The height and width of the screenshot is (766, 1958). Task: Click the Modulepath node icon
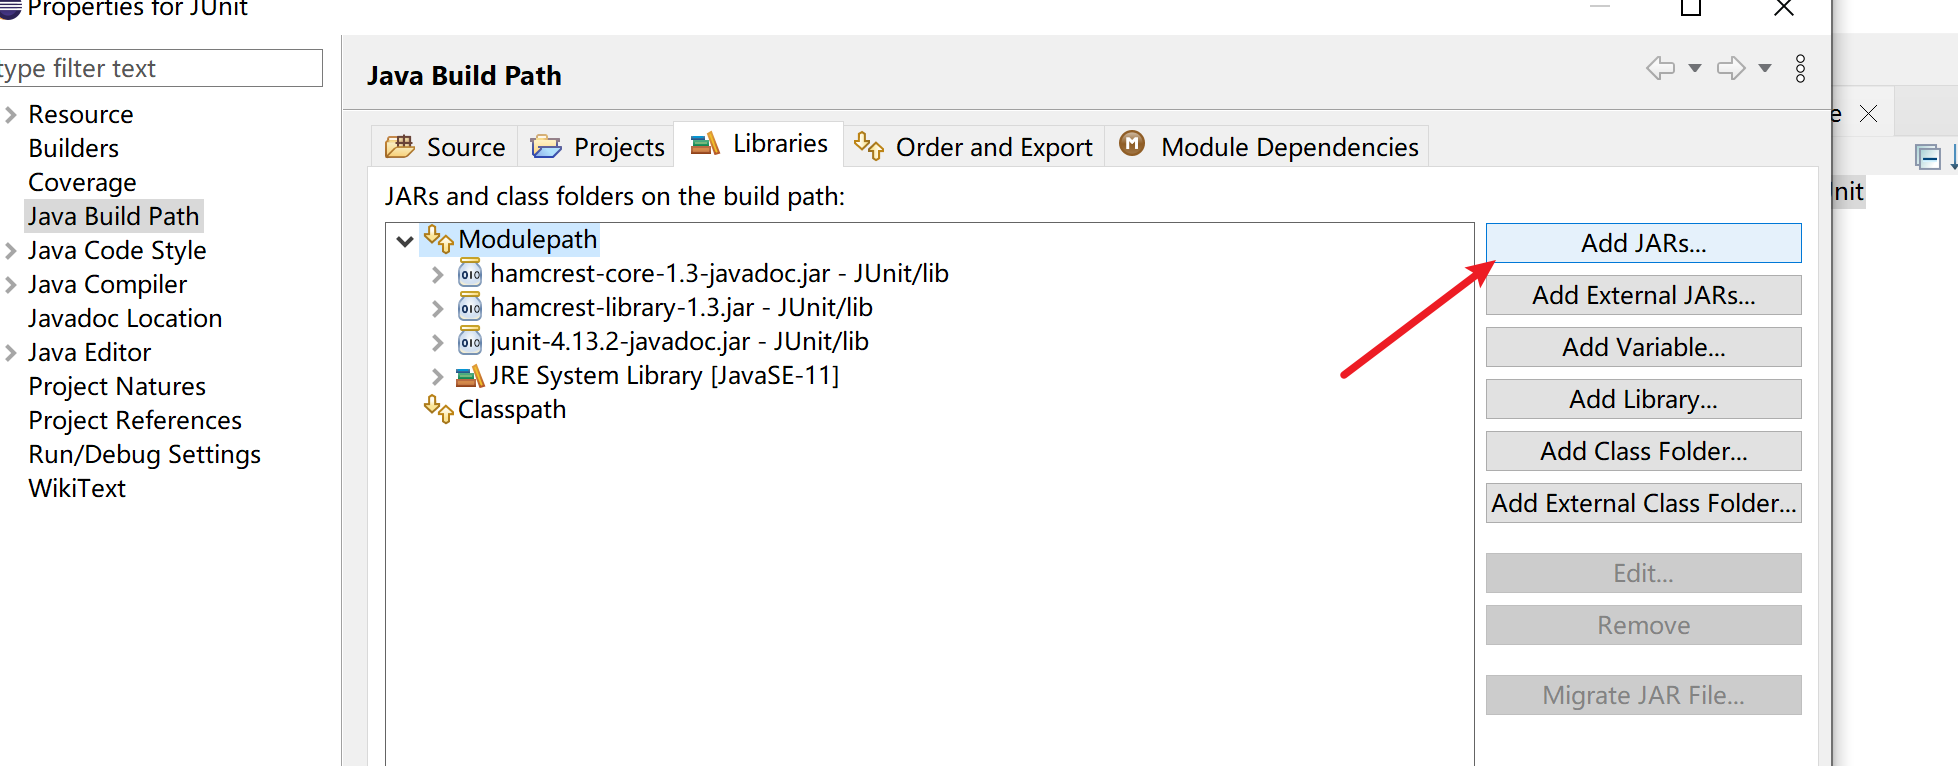tap(439, 239)
